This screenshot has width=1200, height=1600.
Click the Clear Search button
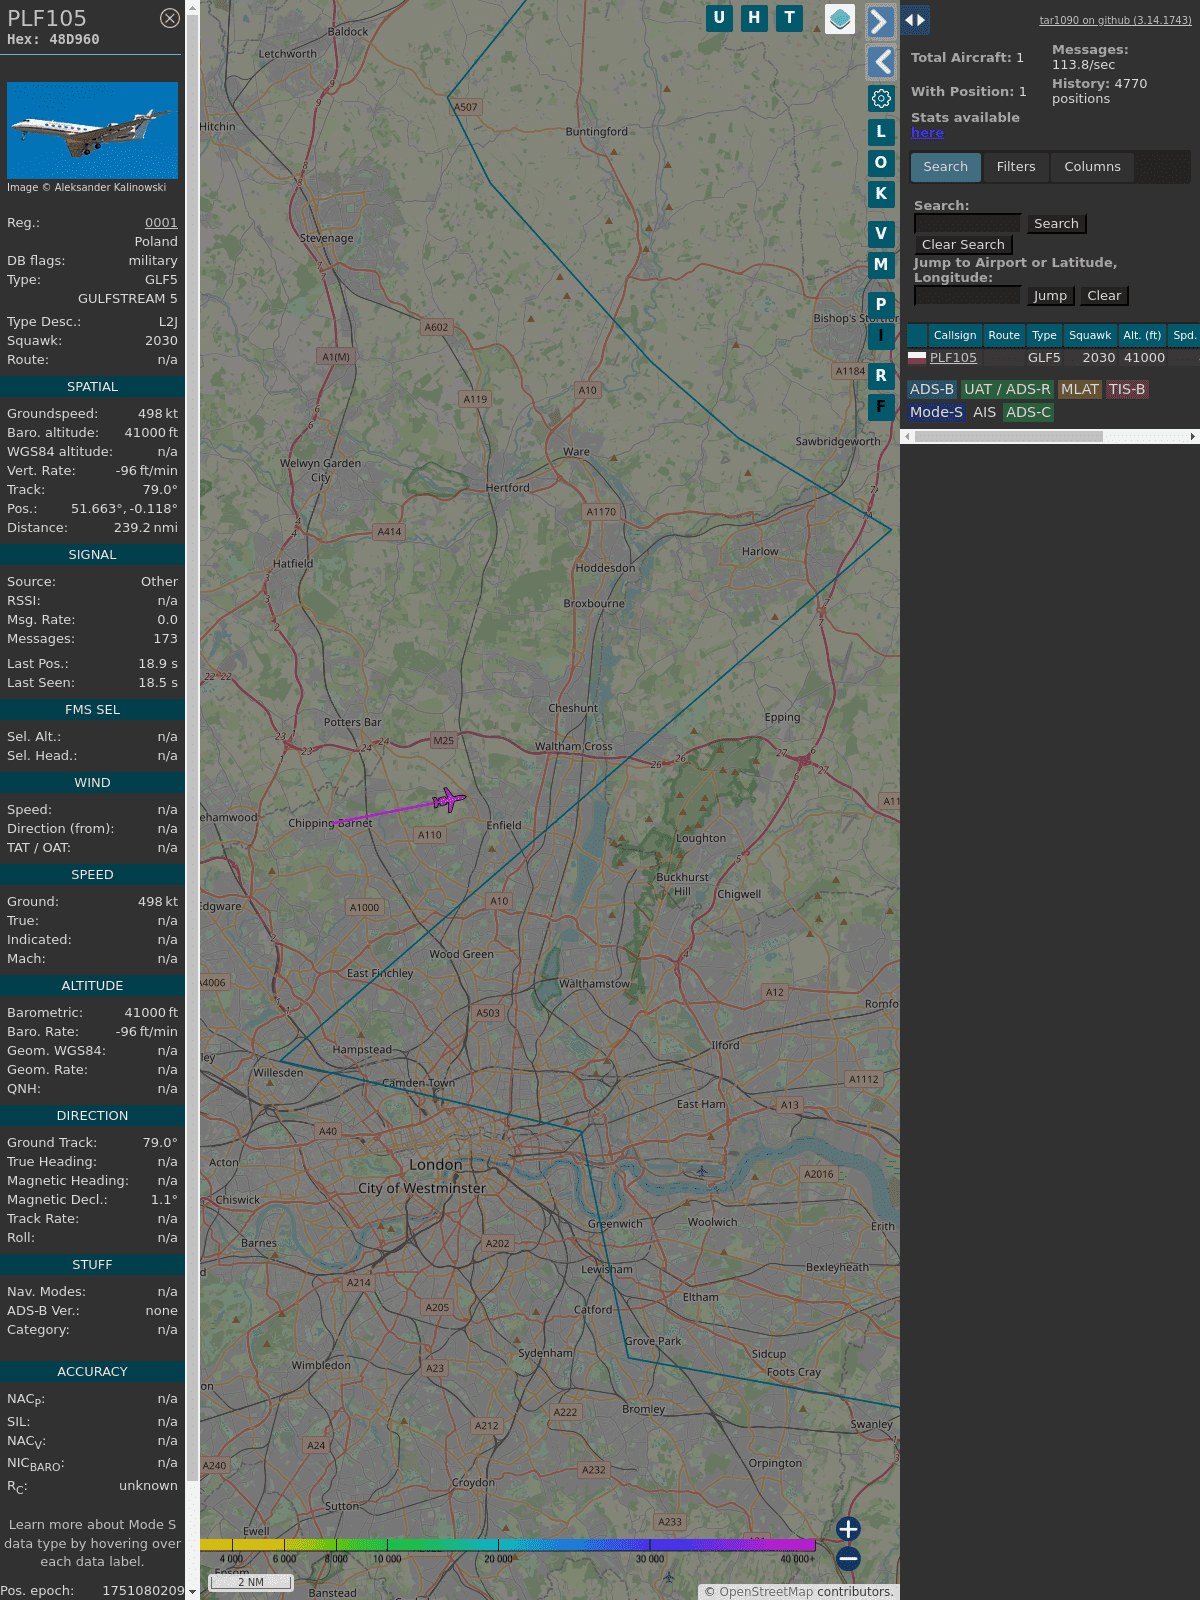pyautogui.click(x=963, y=245)
